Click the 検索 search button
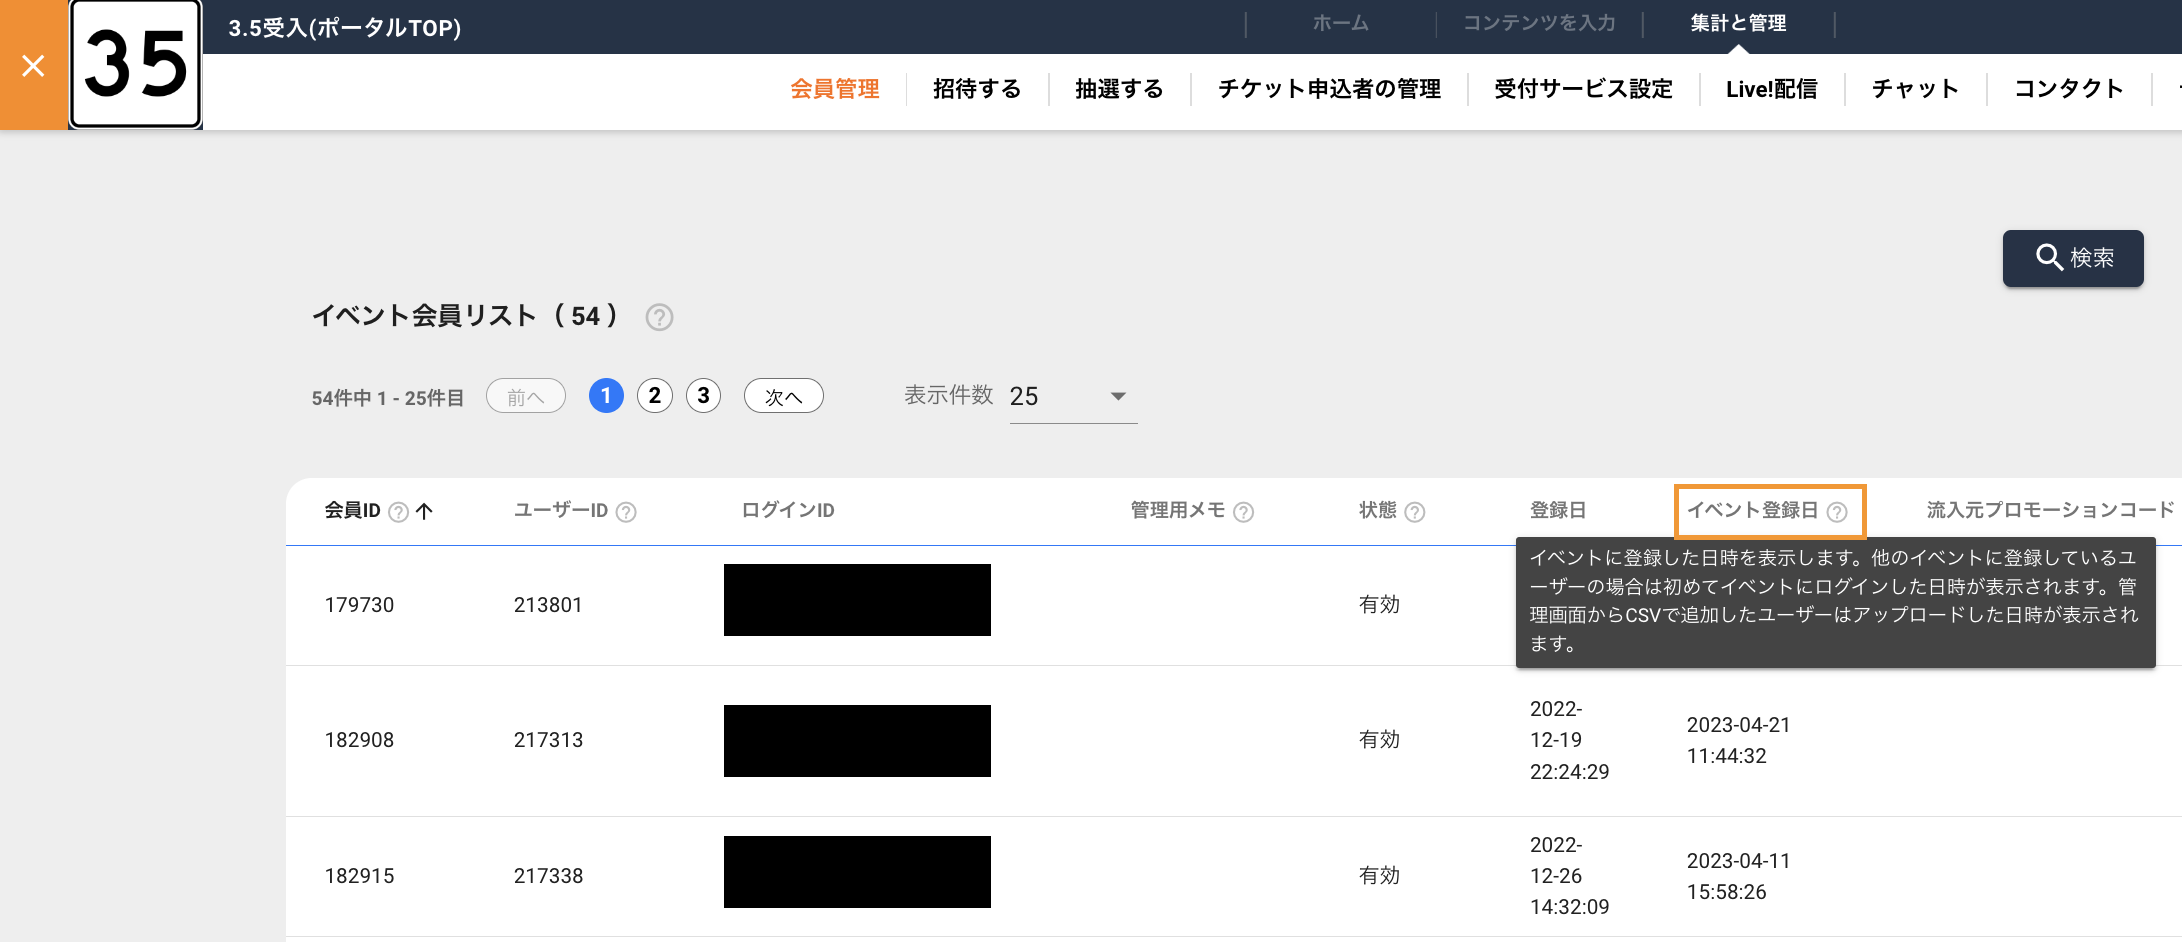The width and height of the screenshot is (2182, 942). [x=2073, y=258]
